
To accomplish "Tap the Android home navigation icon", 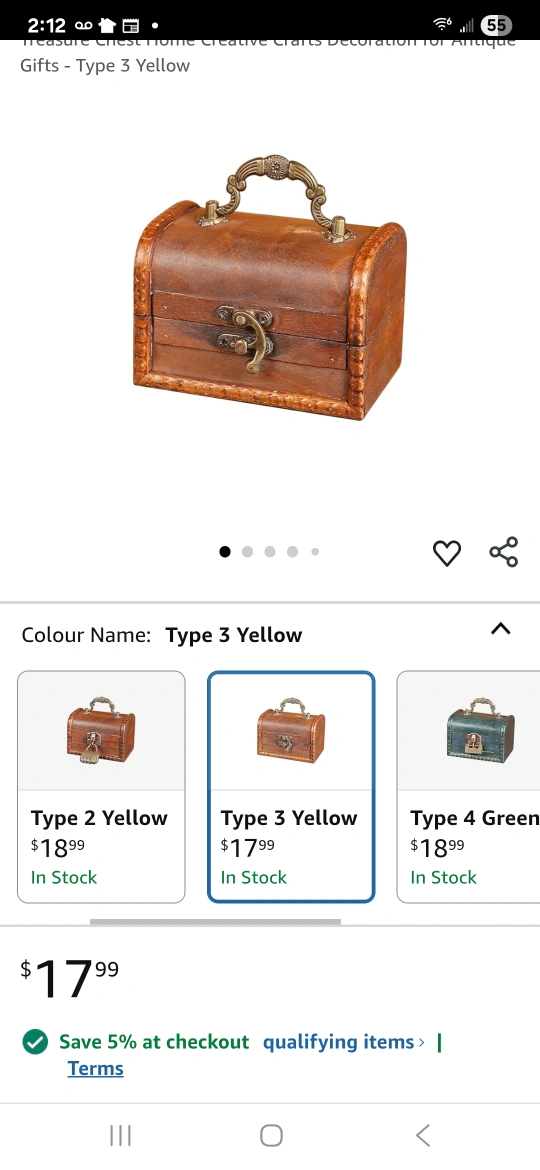I will coord(271,1136).
